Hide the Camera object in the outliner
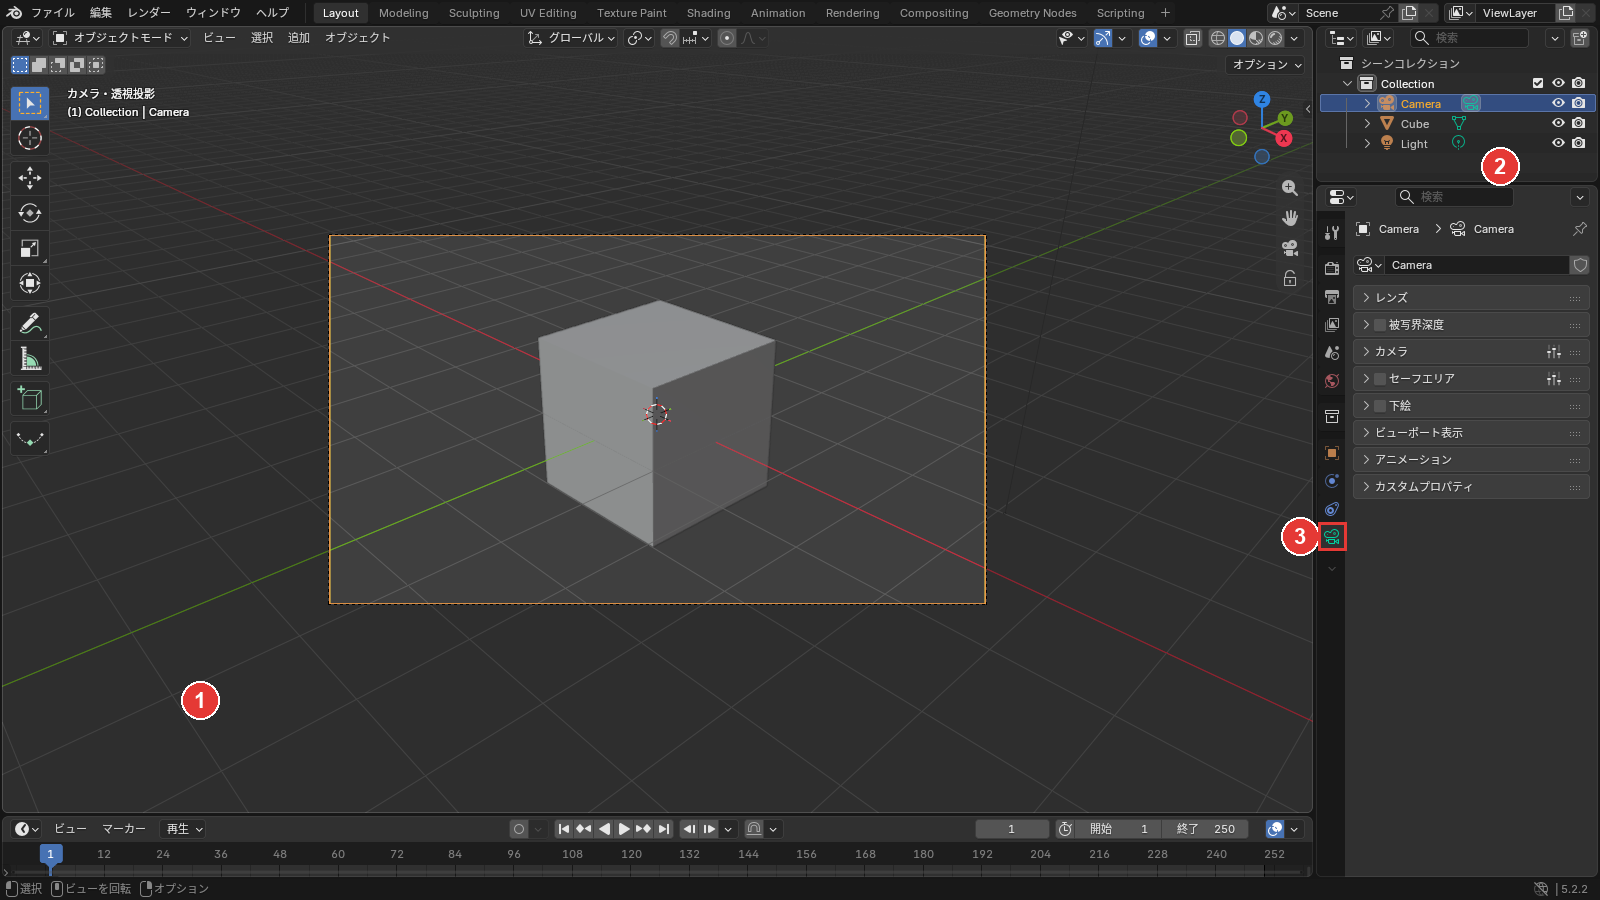 point(1558,103)
